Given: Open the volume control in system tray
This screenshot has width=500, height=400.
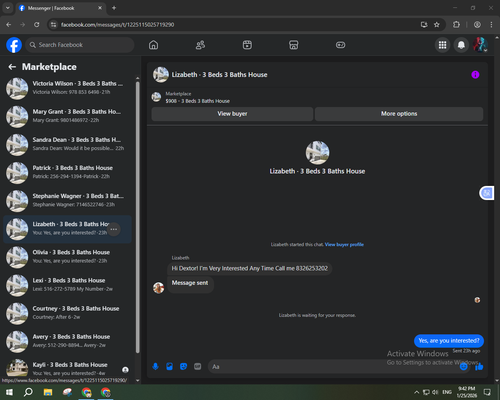Looking at the screenshot, I should pyautogui.click(x=435, y=392).
